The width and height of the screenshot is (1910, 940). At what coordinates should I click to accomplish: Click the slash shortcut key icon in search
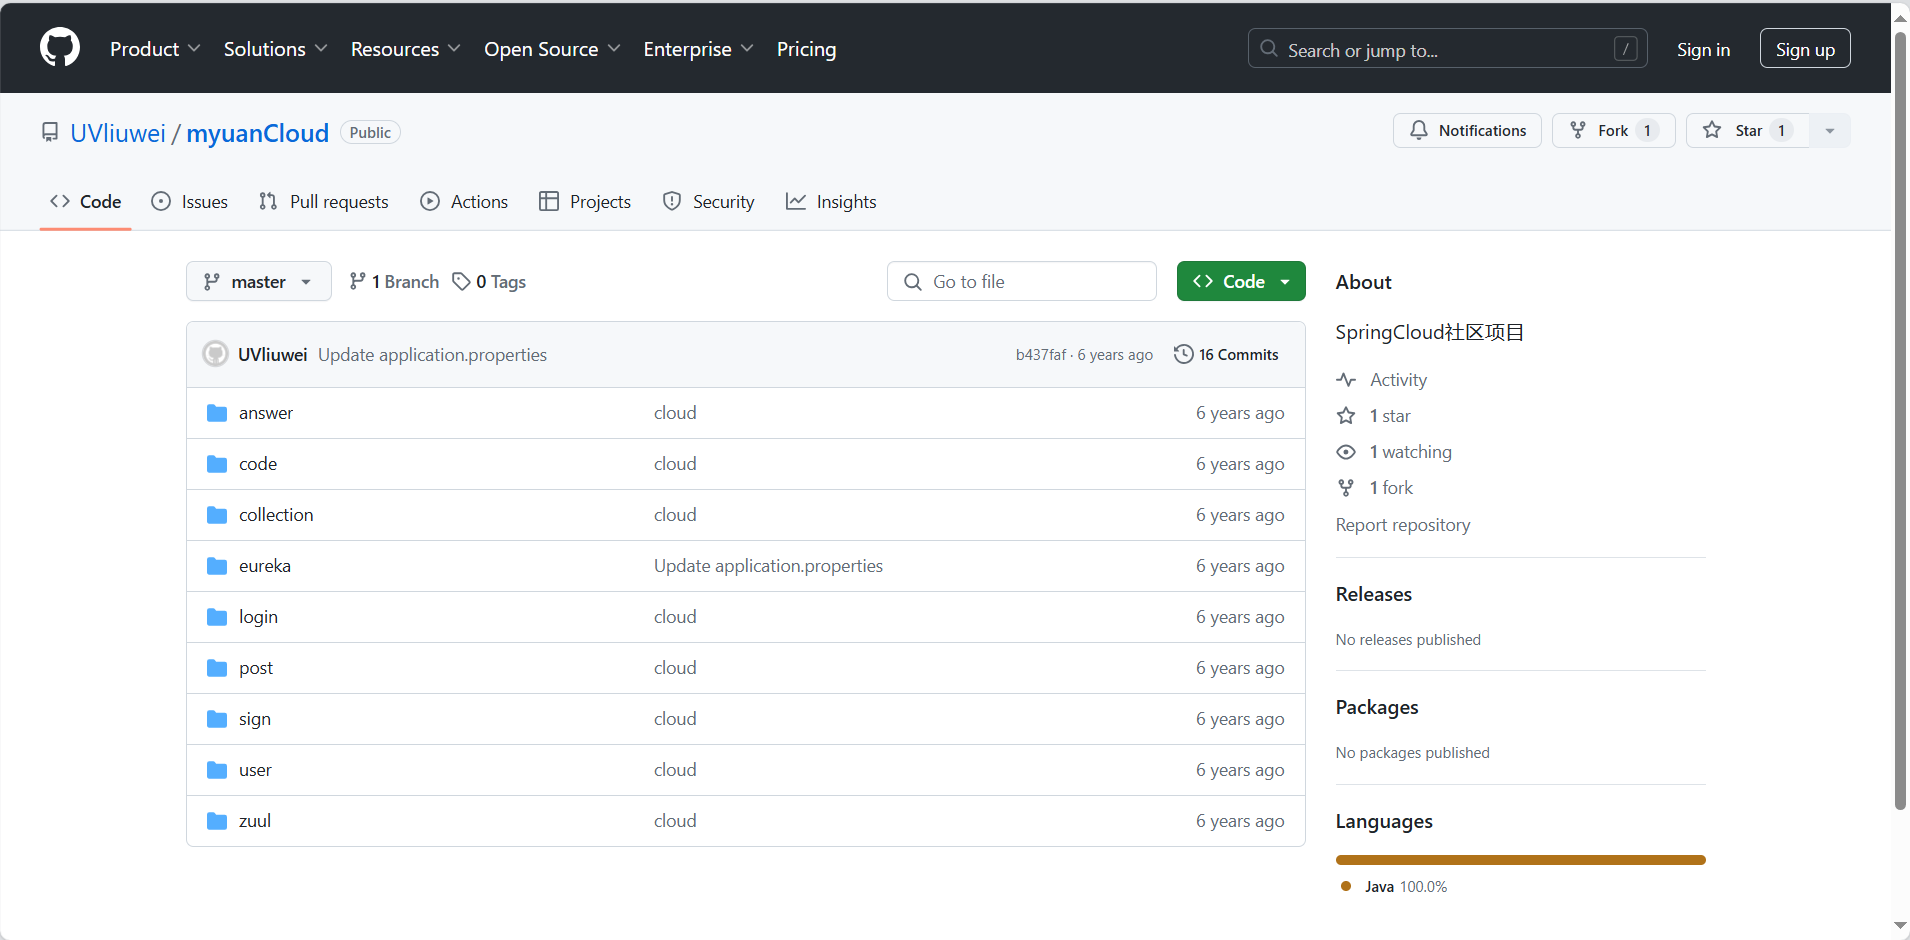(1626, 49)
